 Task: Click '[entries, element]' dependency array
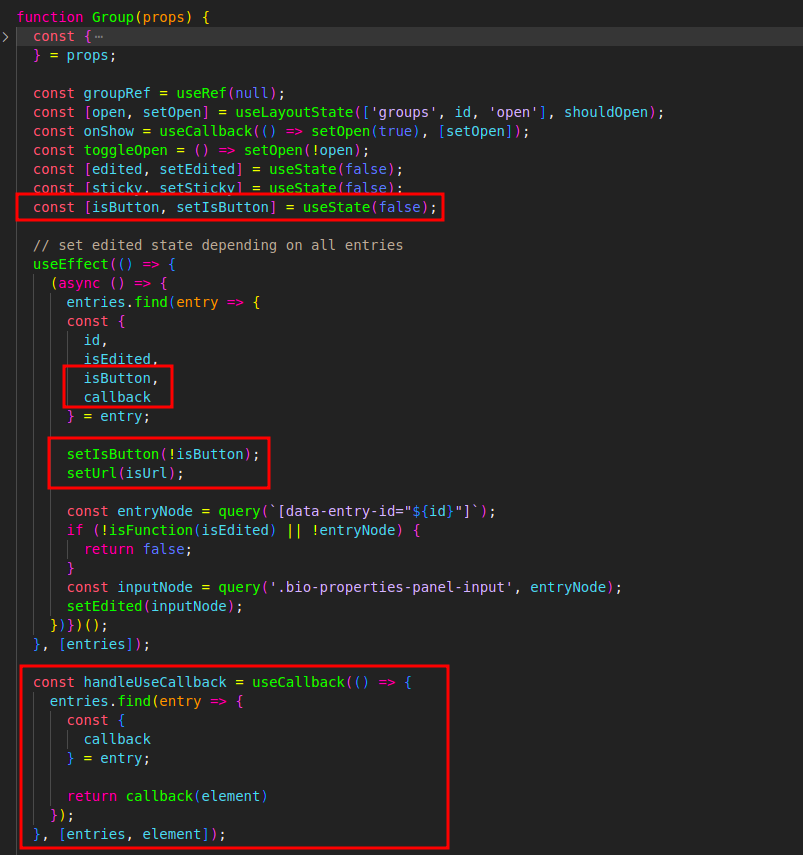pyautogui.click(x=134, y=834)
